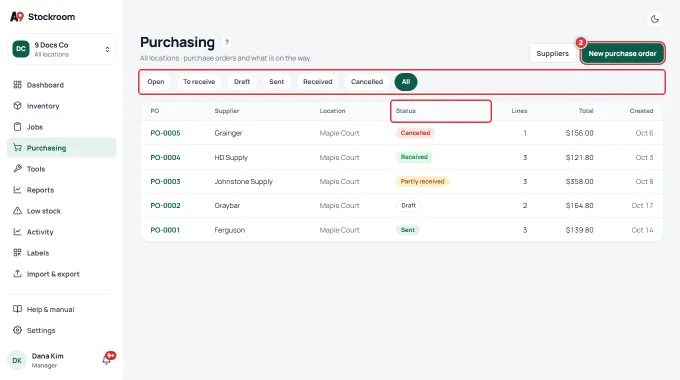Click the Total column header
The width and height of the screenshot is (680, 380).
click(x=586, y=111)
